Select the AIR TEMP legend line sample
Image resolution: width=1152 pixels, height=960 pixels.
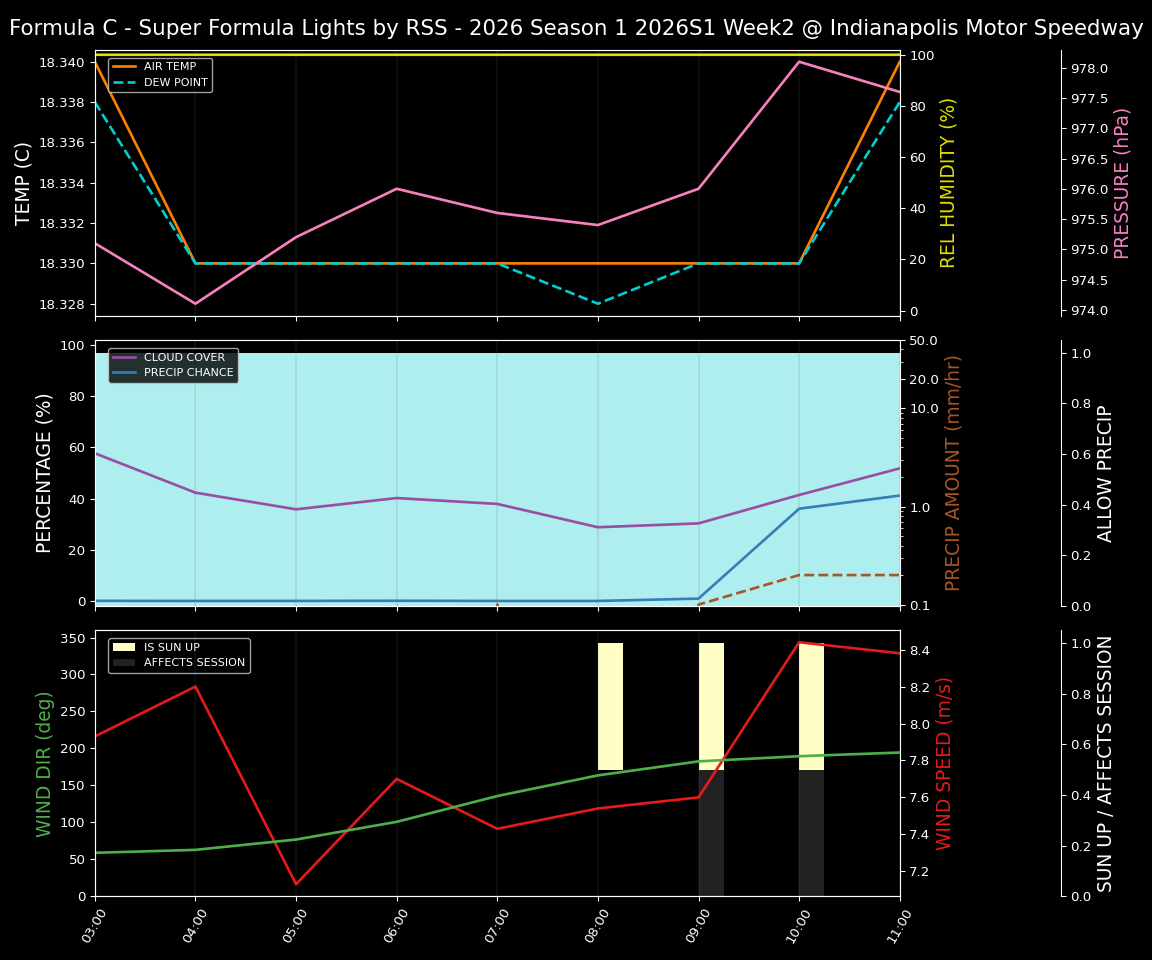126,65
